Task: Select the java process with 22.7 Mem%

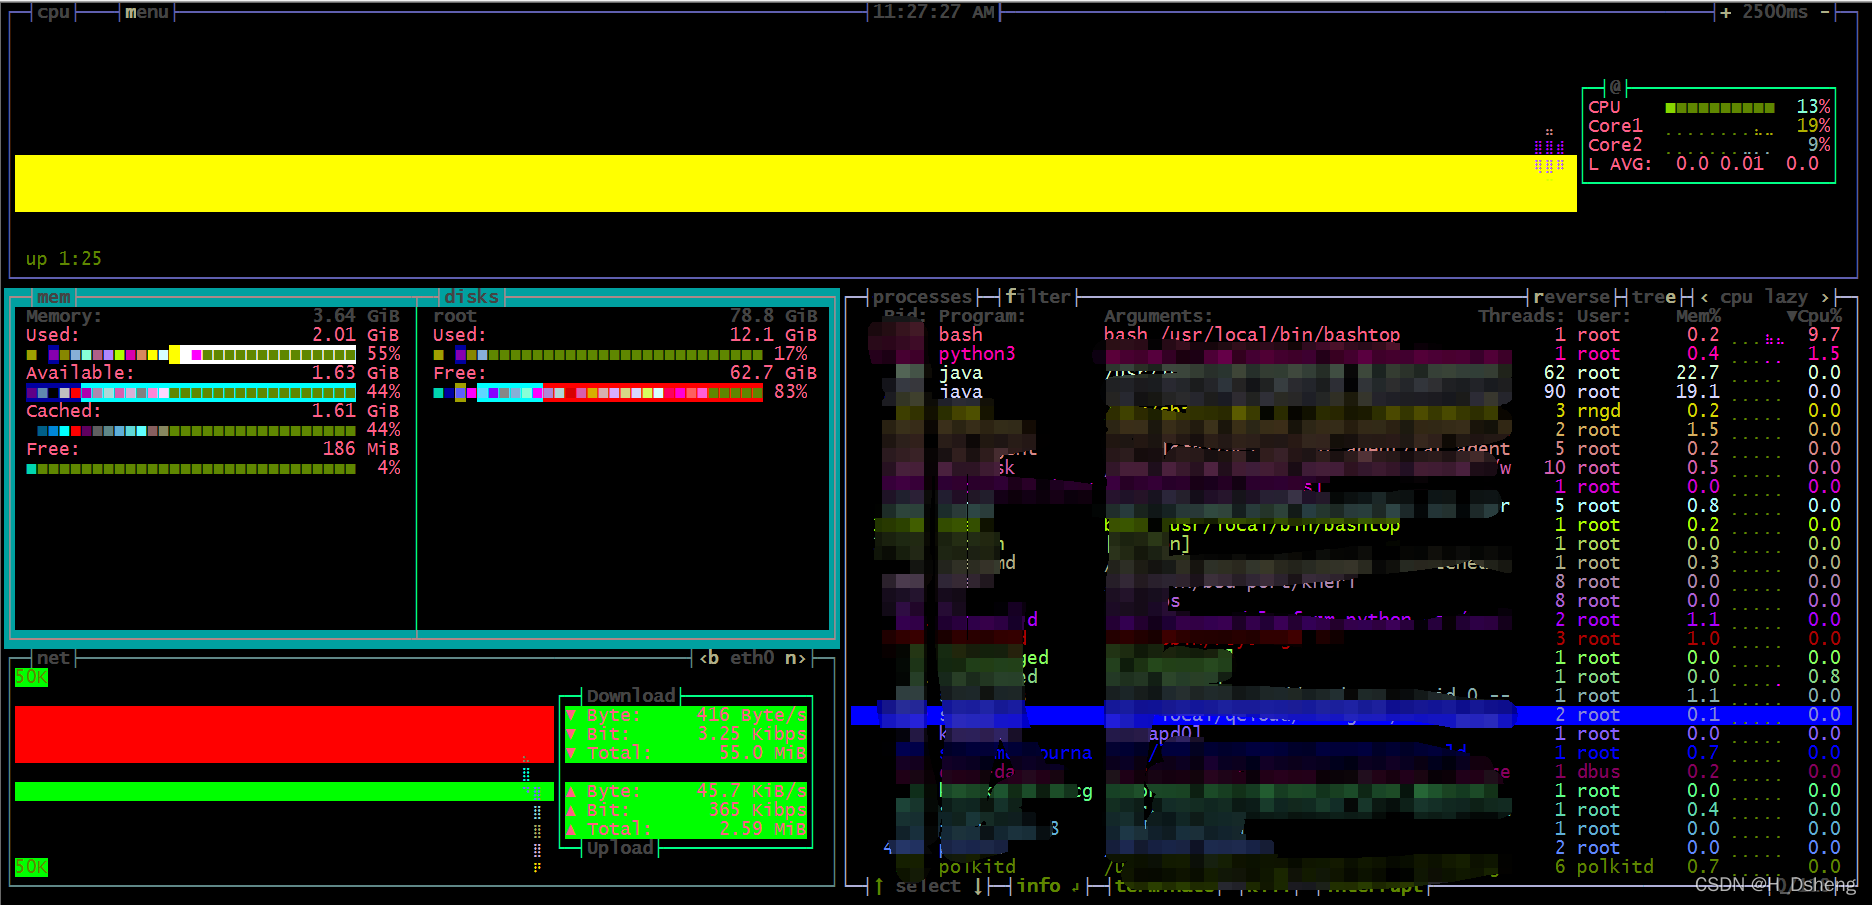Action: (x=1351, y=373)
